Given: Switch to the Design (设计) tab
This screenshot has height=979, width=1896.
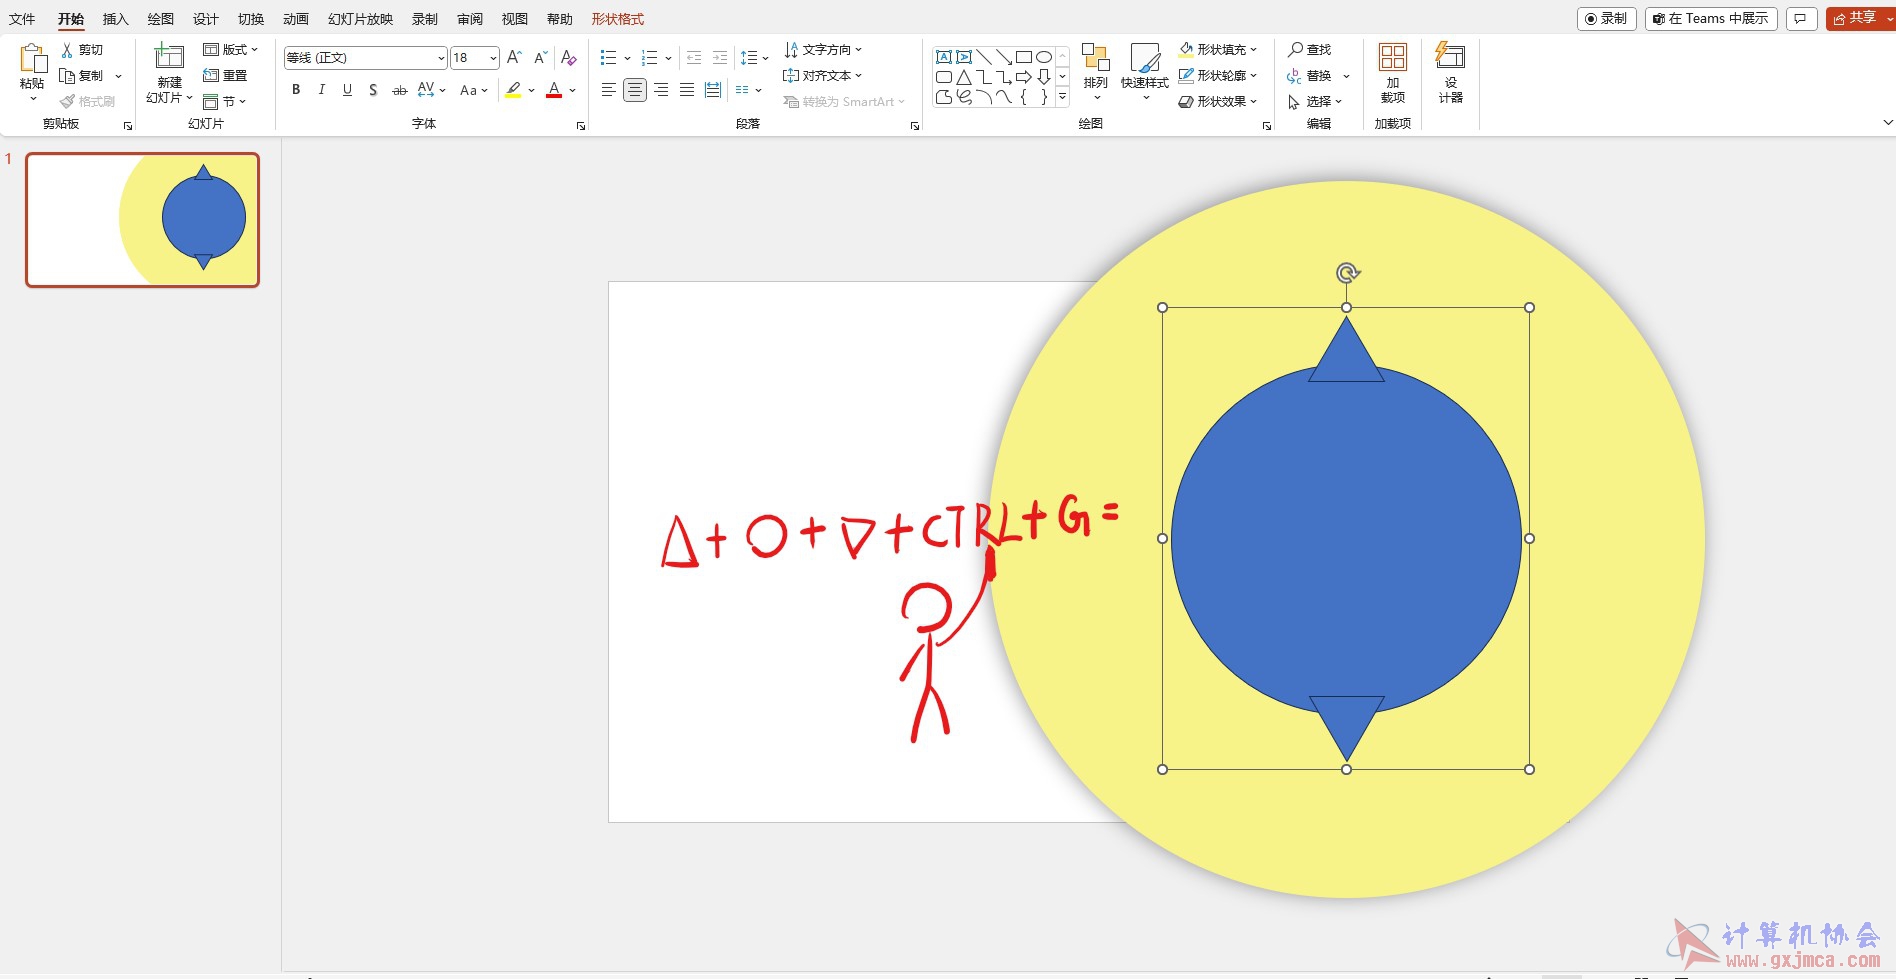Looking at the screenshot, I should pyautogui.click(x=206, y=19).
